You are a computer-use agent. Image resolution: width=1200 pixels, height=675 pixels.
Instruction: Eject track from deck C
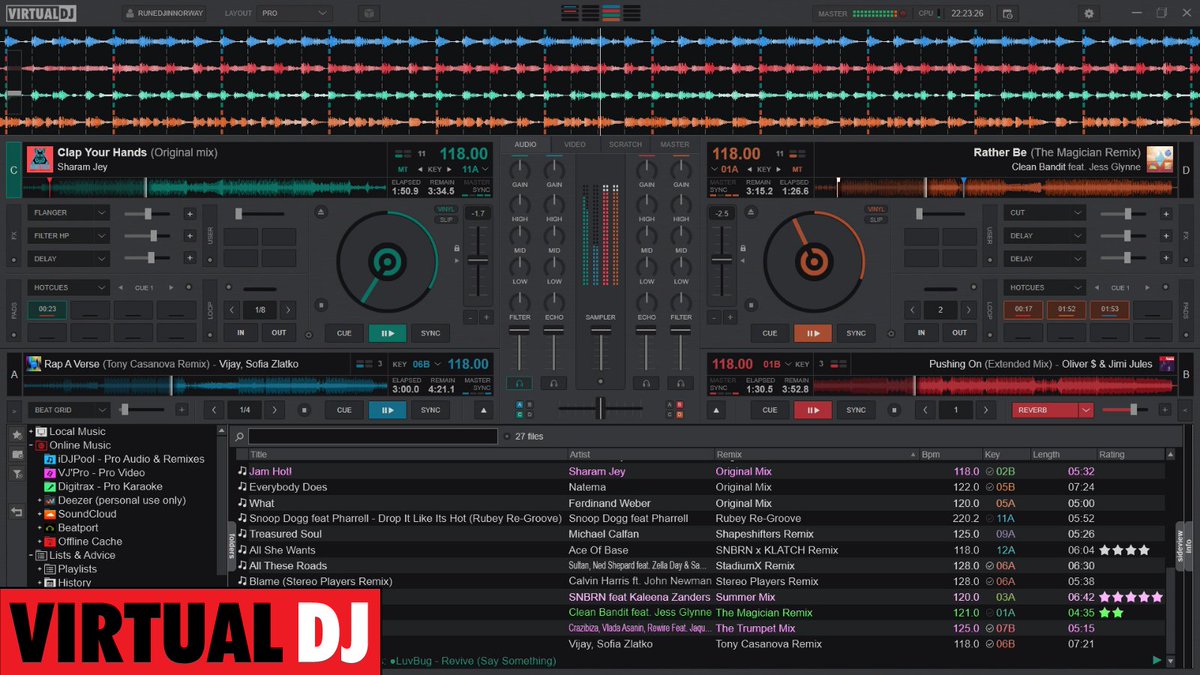(x=320, y=213)
